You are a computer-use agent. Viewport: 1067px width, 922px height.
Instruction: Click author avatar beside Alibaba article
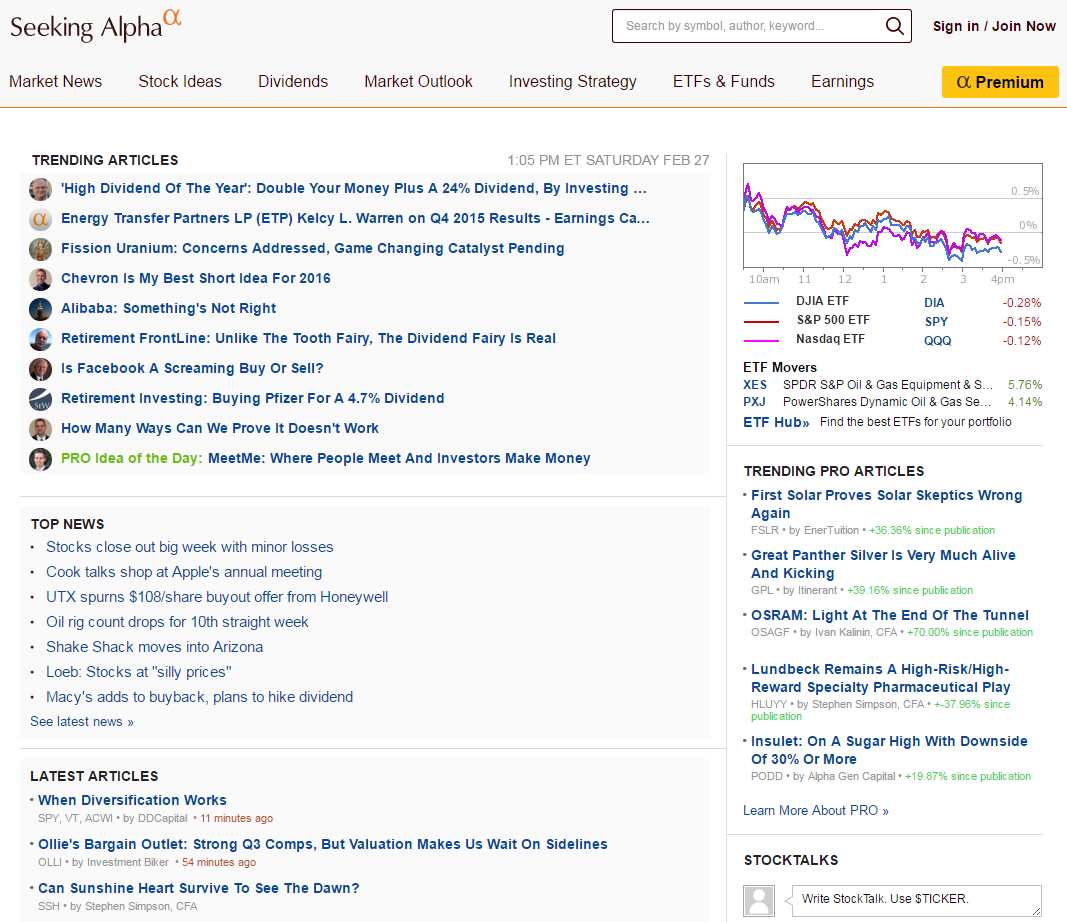click(40, 308)
